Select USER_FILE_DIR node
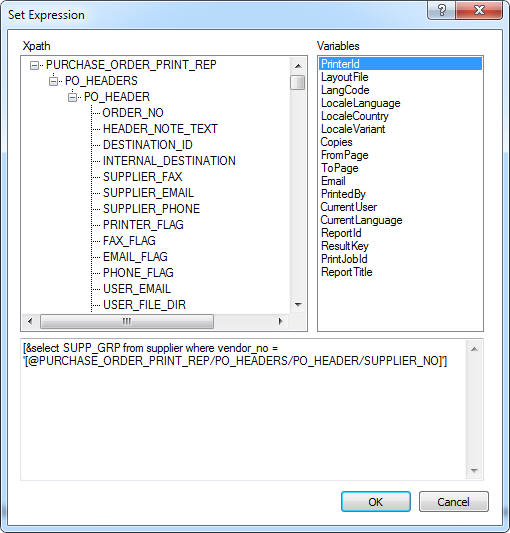This screenshot has width=510, height=533. (144, 305)
